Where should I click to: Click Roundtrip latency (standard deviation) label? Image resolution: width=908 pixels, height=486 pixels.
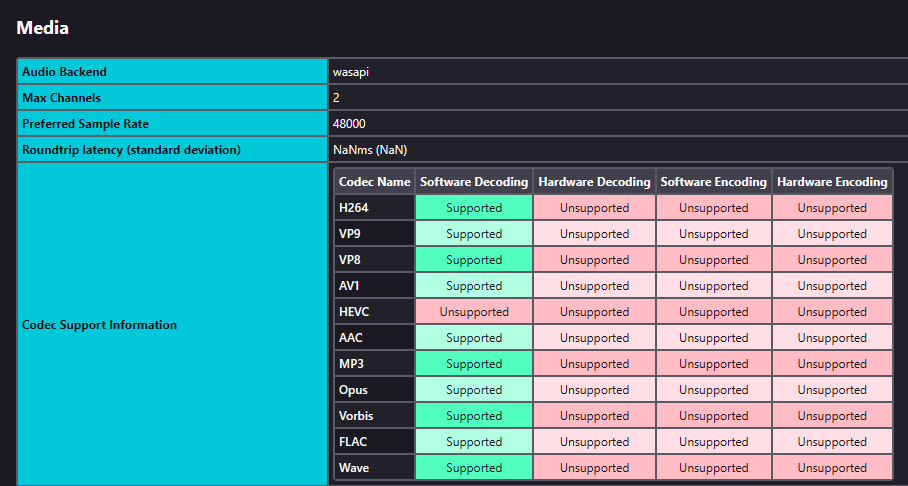131,150
